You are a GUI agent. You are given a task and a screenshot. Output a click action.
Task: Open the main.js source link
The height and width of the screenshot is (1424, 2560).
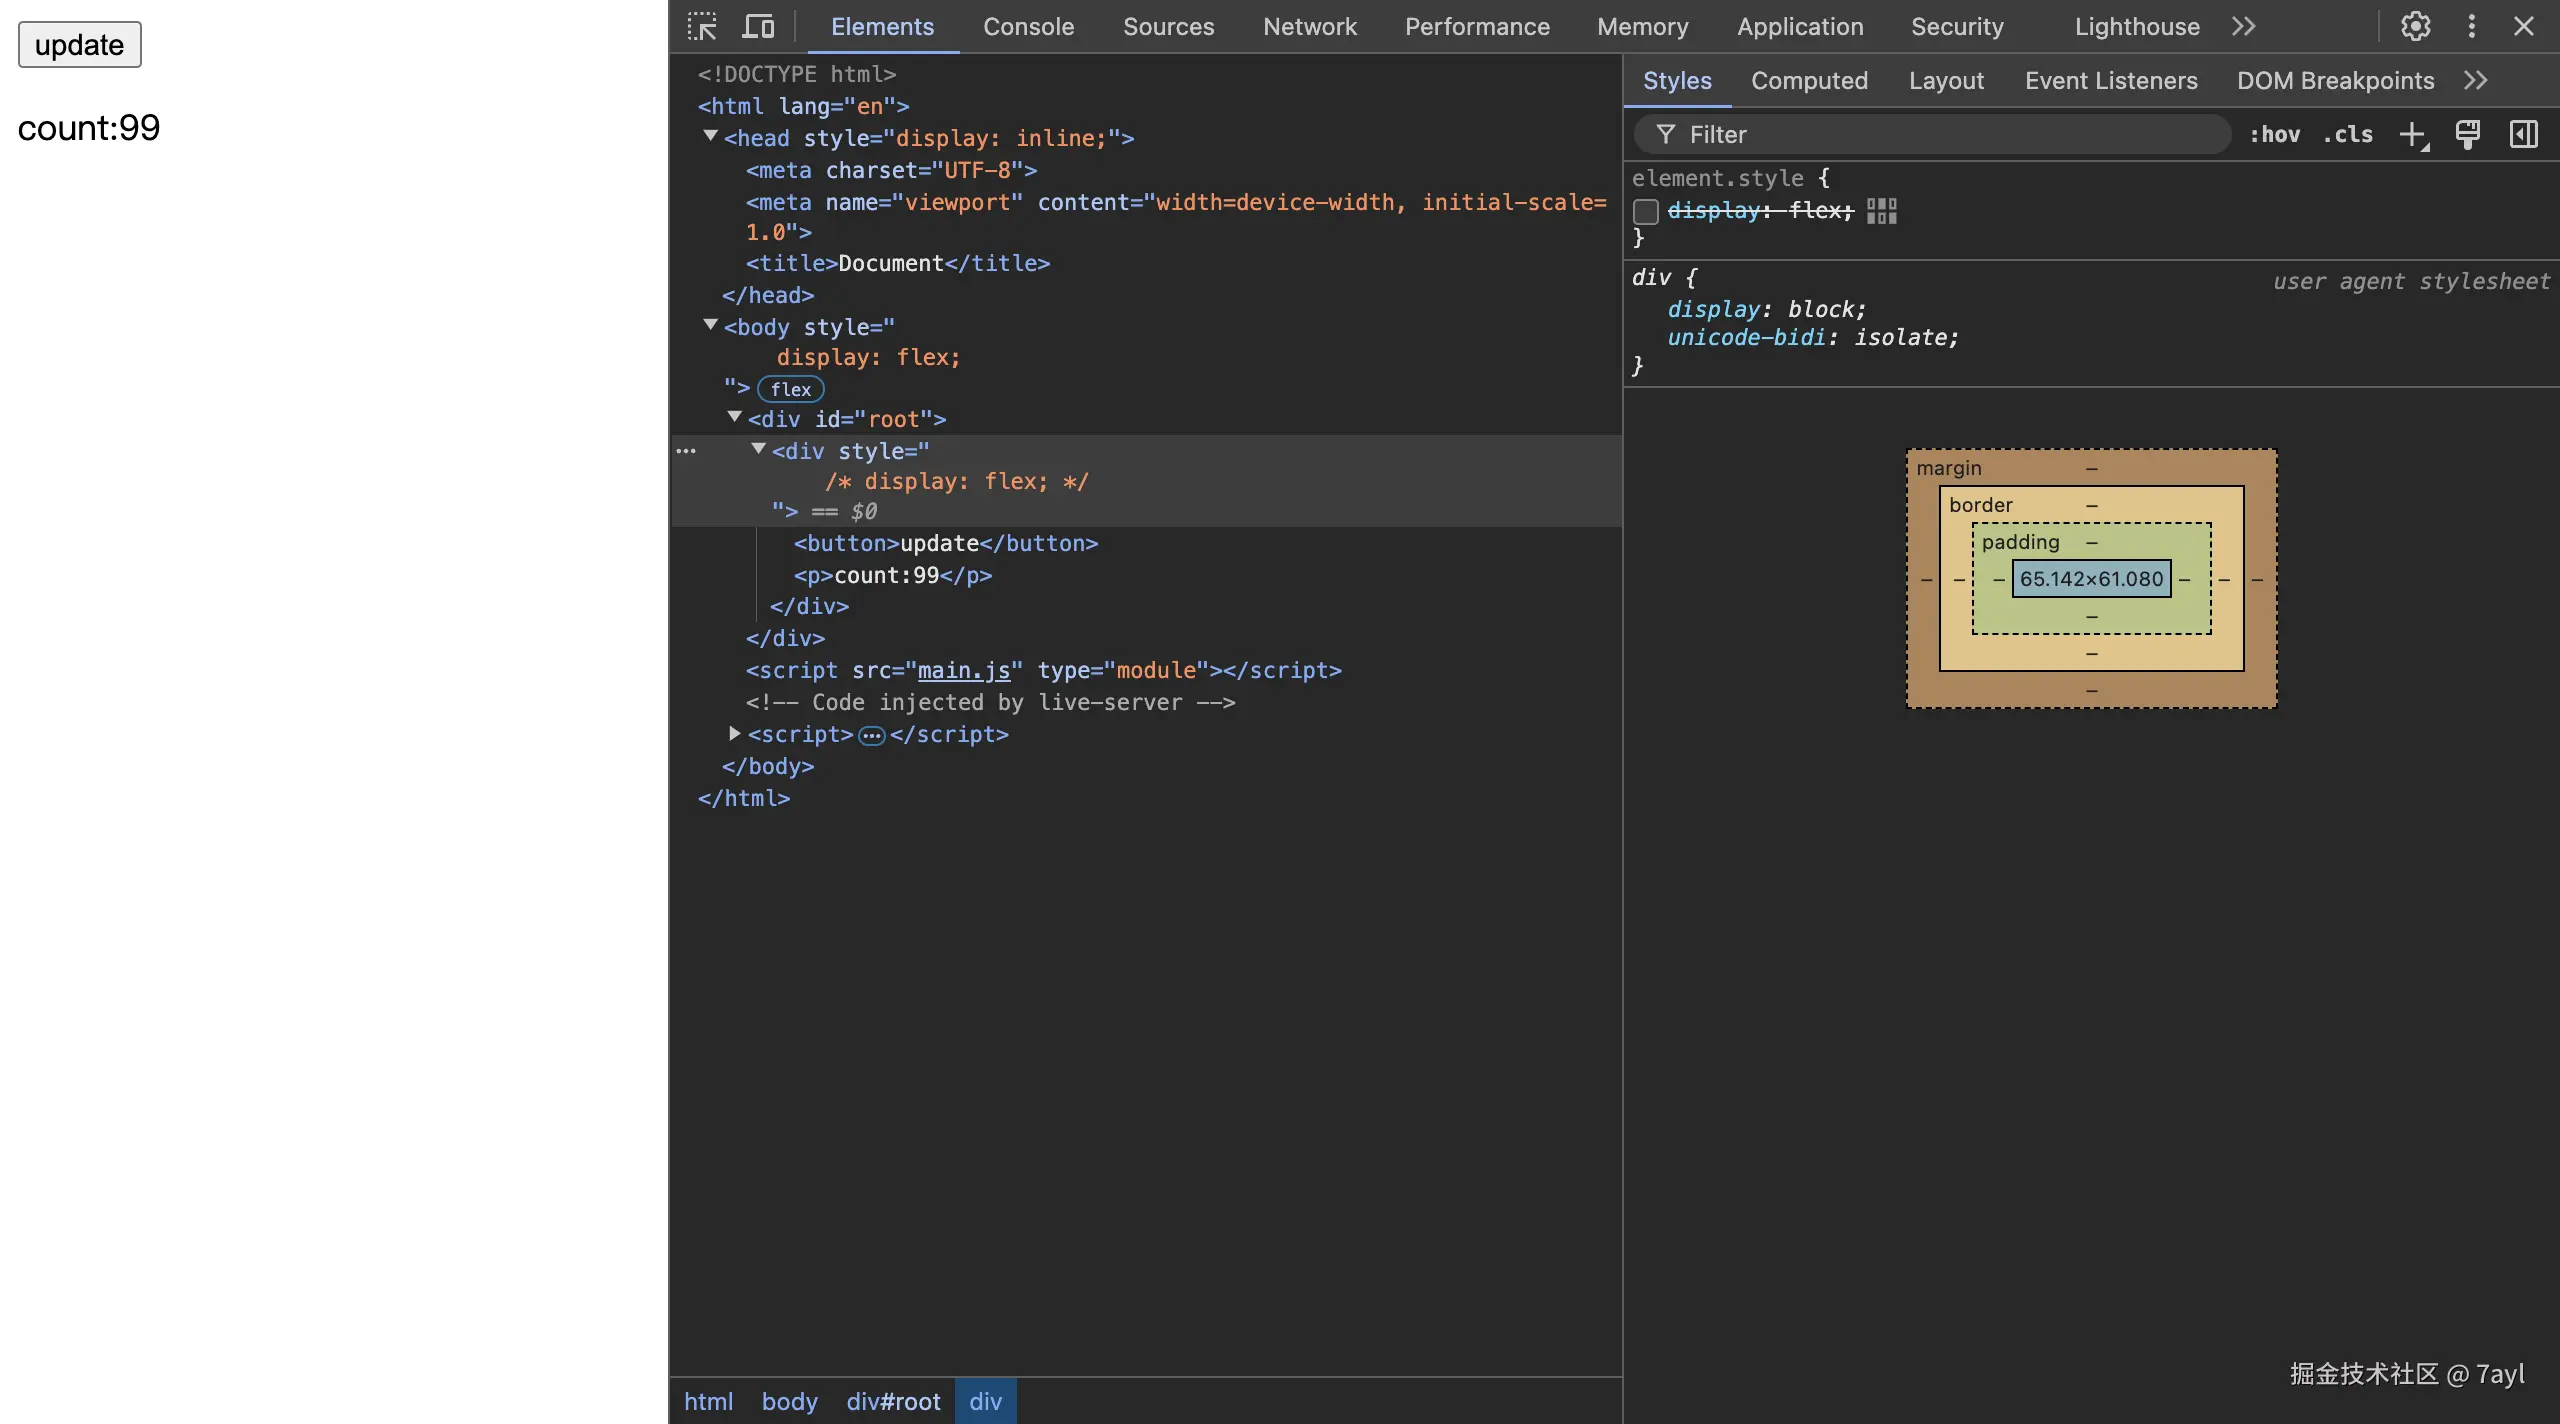[964, 671]
